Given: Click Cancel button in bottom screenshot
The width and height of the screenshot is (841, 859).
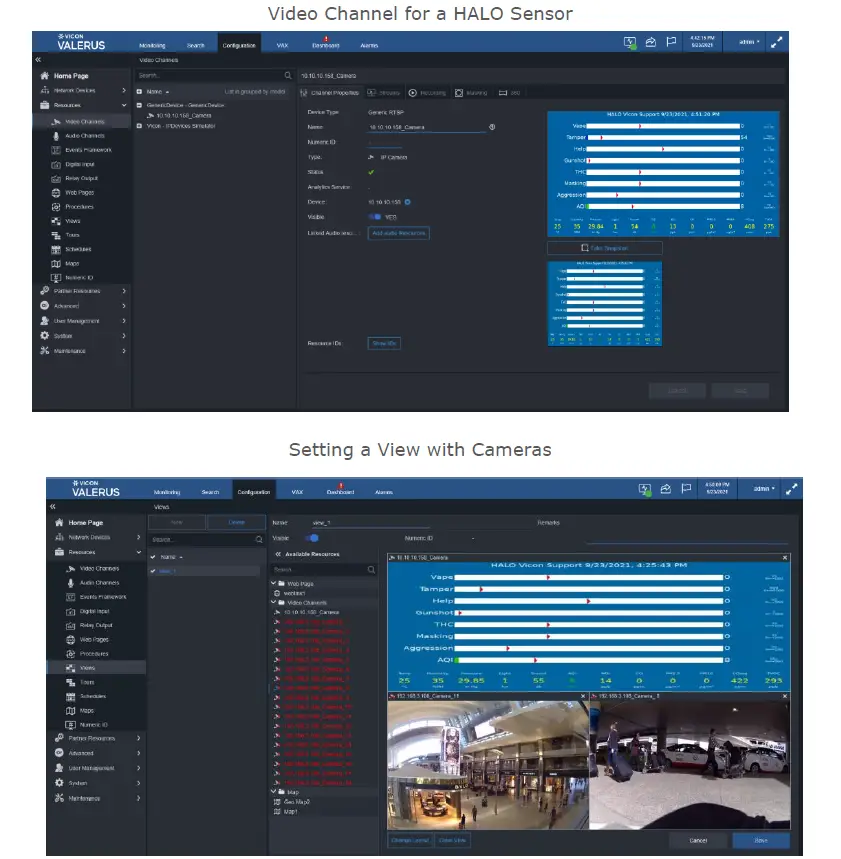Looking at the screenshot, I should click(x=698, y=840).
